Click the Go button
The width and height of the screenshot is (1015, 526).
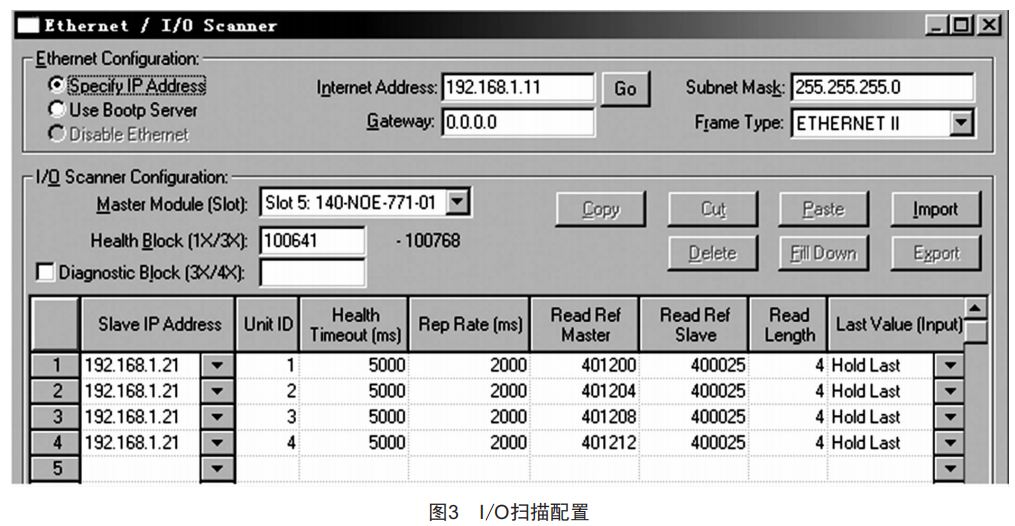625,89
